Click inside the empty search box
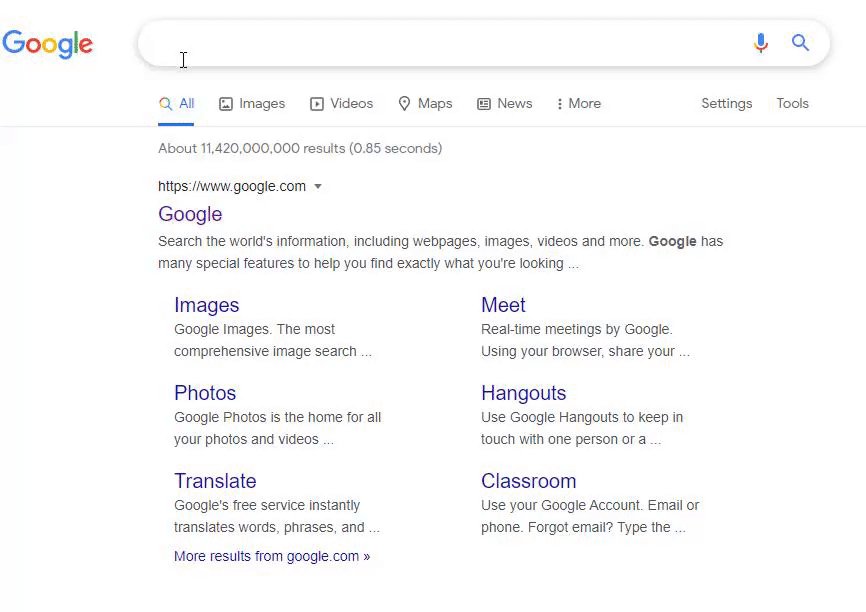The image size is (866, 612). 440,43
